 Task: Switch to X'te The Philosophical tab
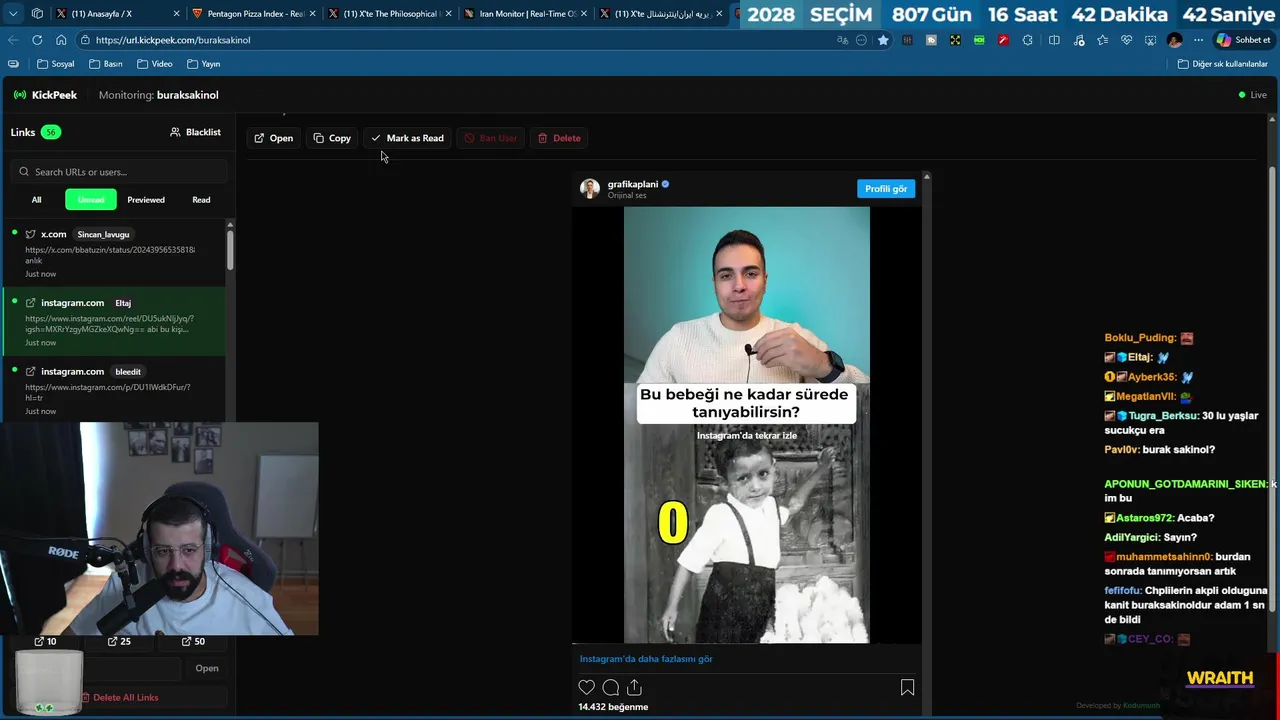[x=390, y=14]
